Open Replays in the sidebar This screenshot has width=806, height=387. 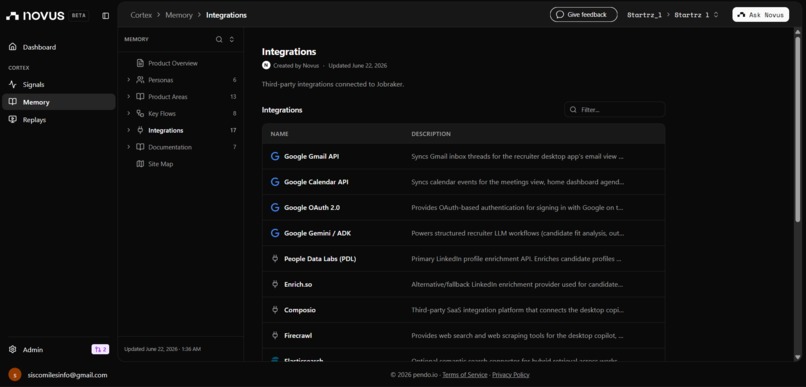59,119
